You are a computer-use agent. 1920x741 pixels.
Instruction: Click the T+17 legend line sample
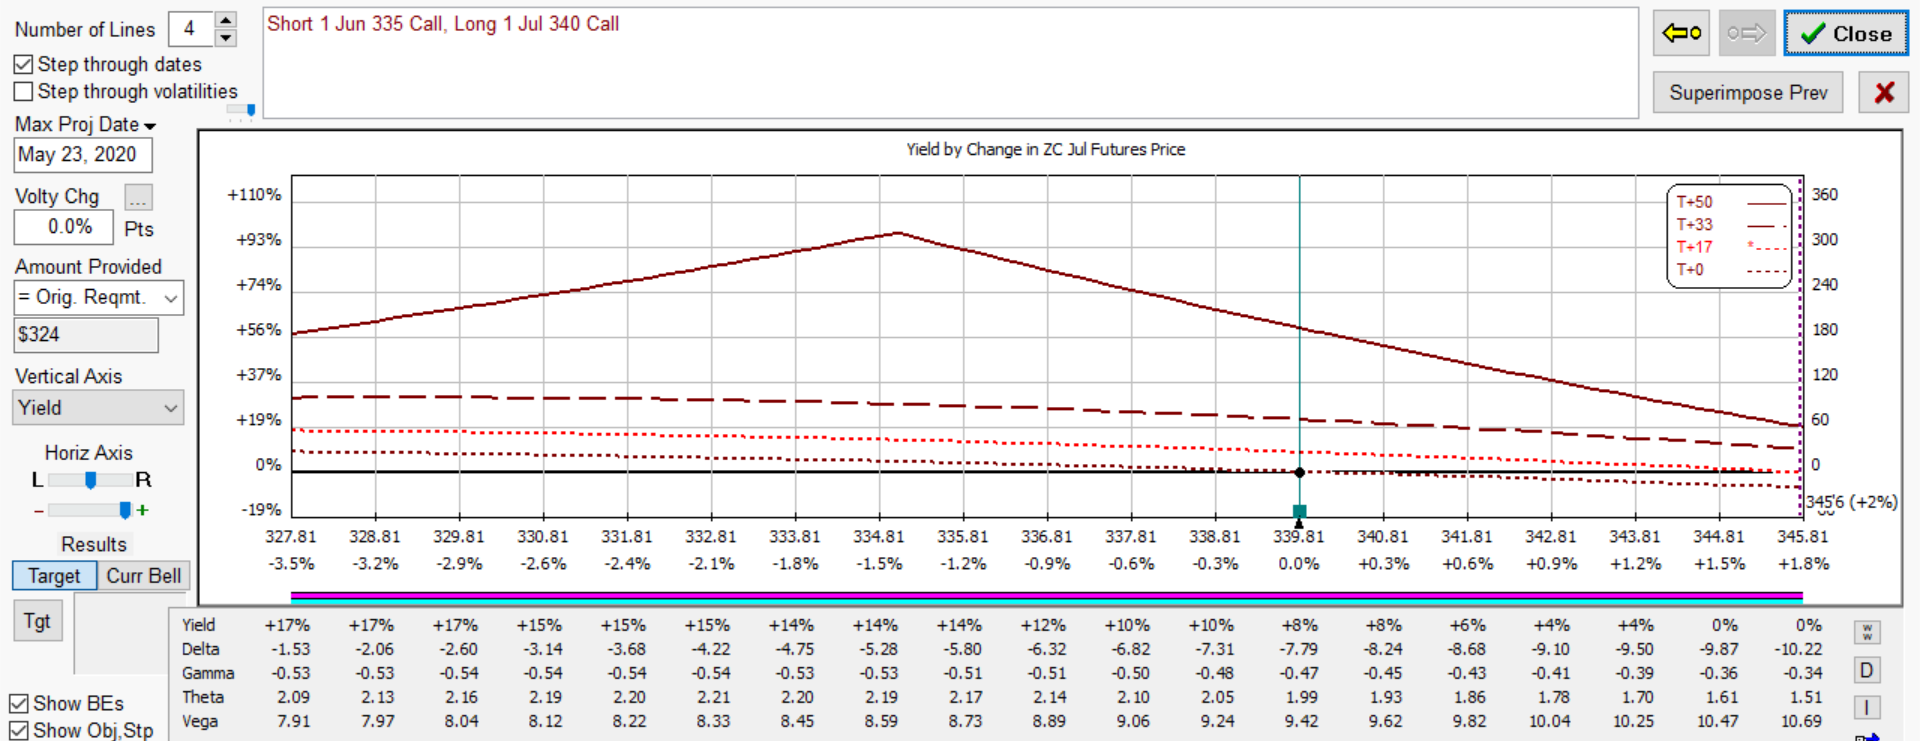click(x=1766, y=247)
